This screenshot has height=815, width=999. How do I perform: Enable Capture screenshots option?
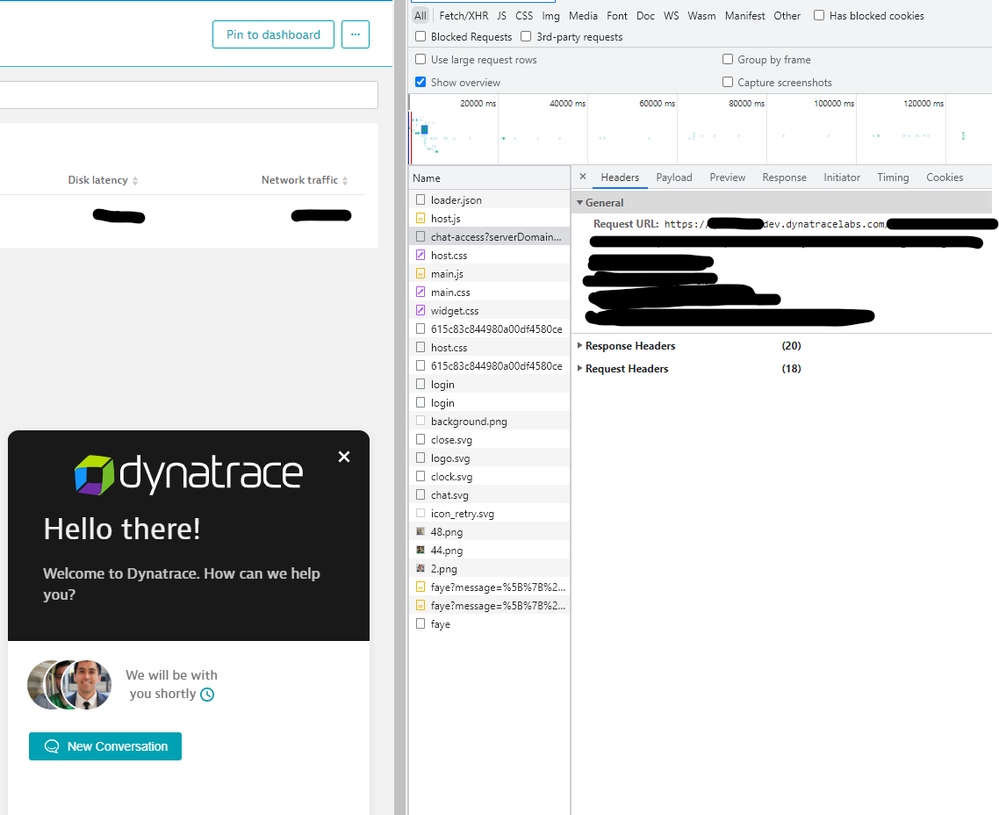tap(728, 83)
